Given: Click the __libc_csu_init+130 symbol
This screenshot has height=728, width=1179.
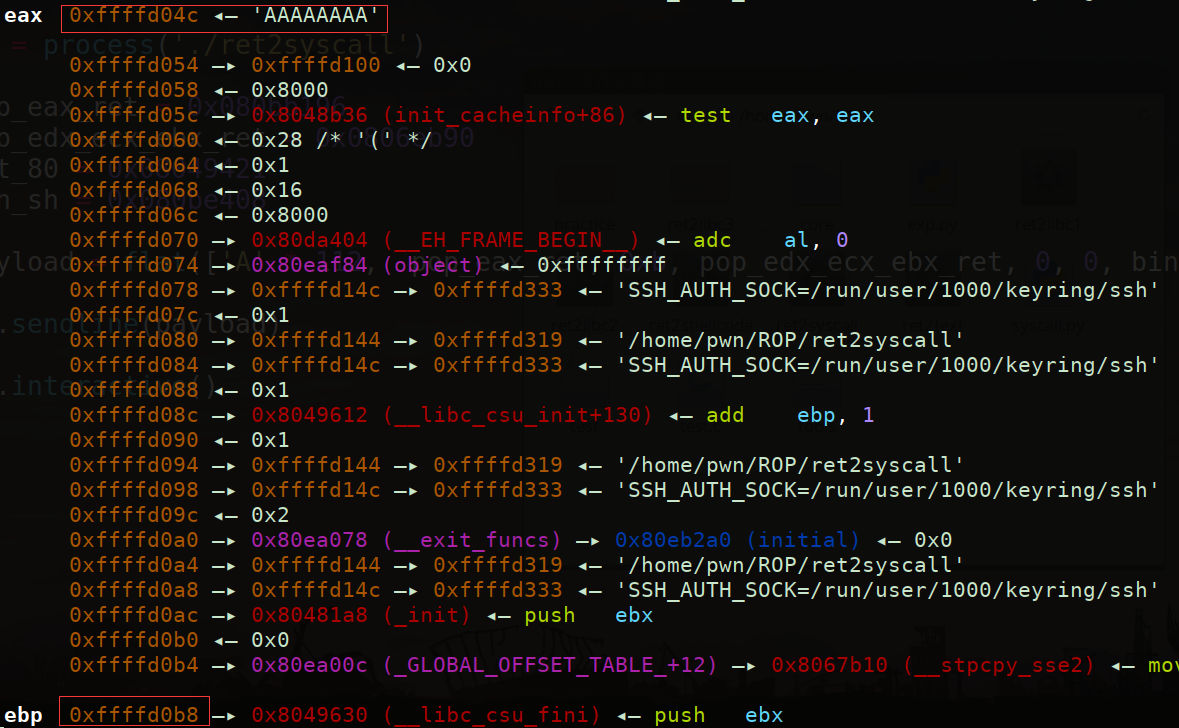Looking at the screenshot, I should point(517,414).
